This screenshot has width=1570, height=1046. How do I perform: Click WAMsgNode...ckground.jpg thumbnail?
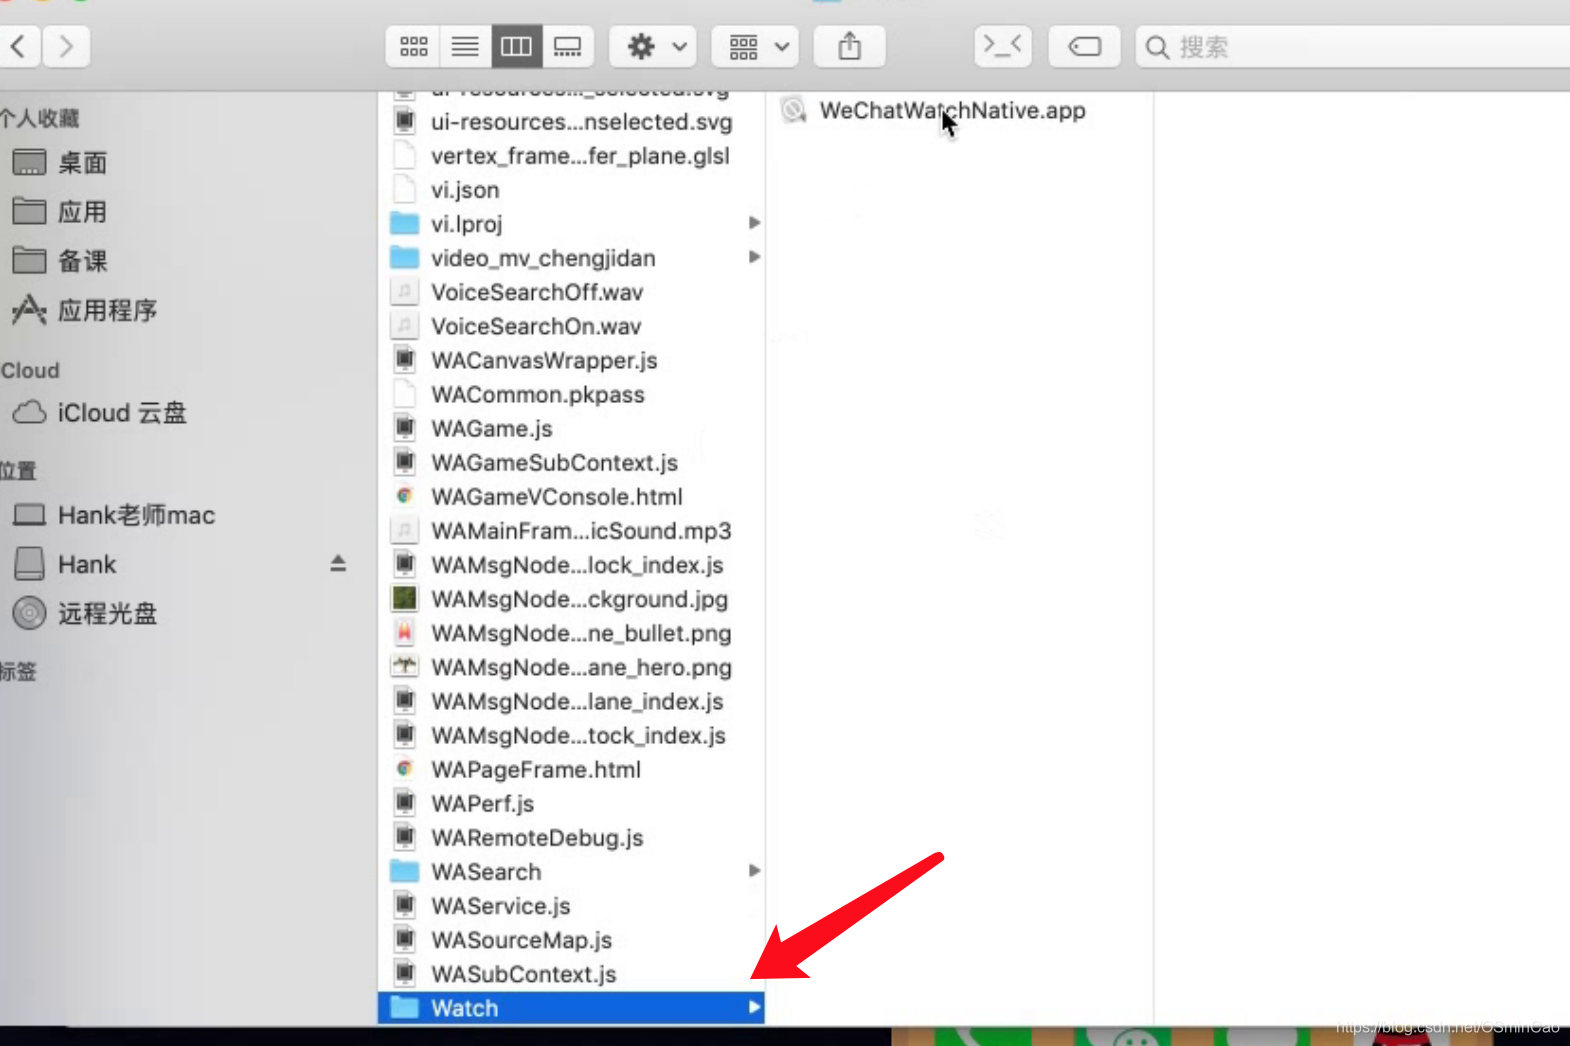(x=405, y=599)
